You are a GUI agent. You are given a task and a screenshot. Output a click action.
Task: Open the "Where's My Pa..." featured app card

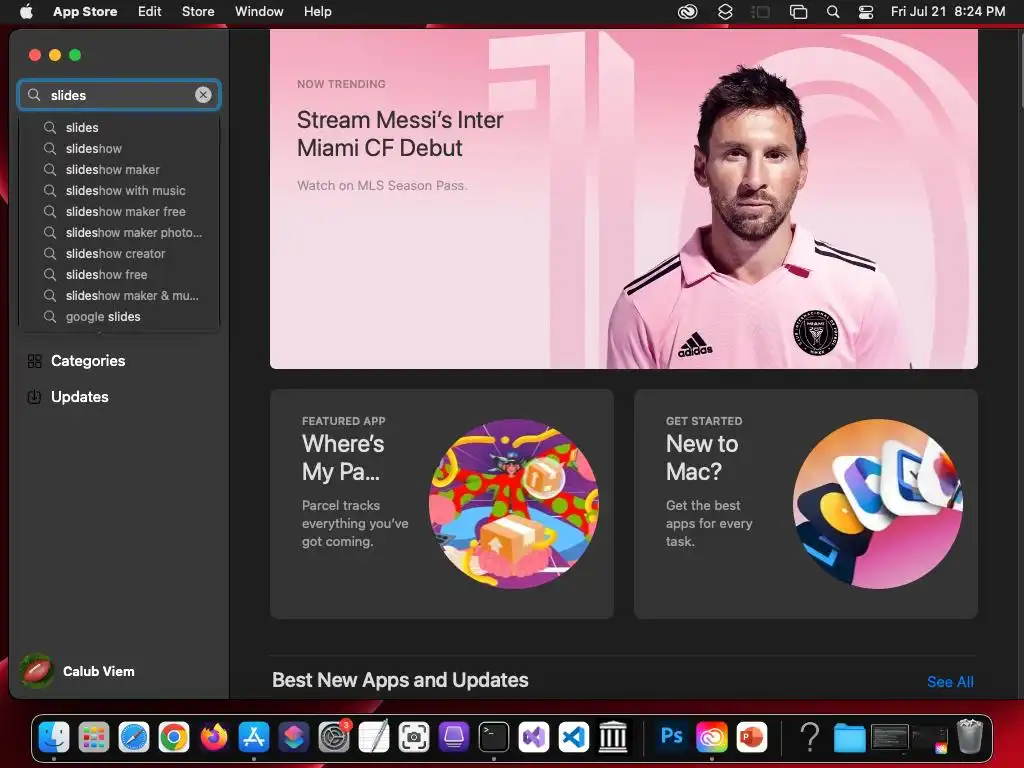click(441, 504)
